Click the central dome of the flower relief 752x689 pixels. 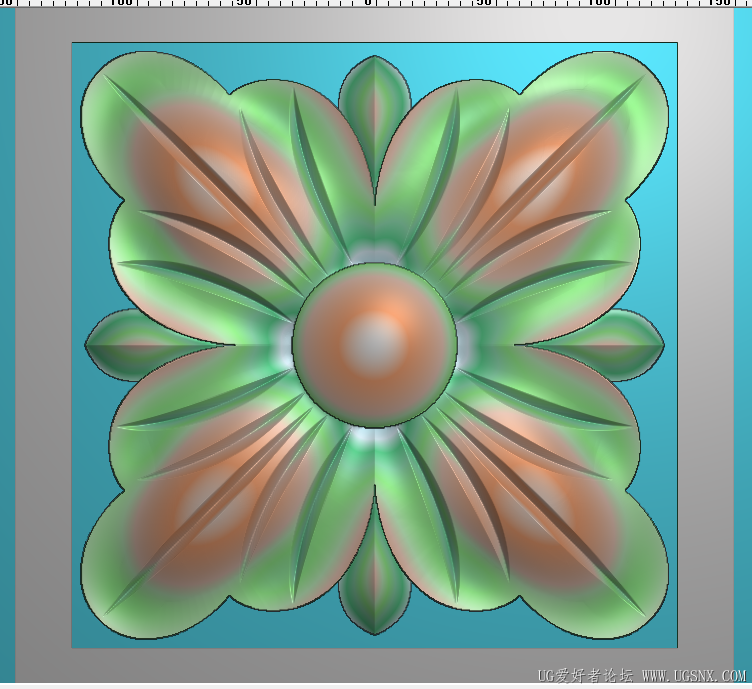(375, 345)
